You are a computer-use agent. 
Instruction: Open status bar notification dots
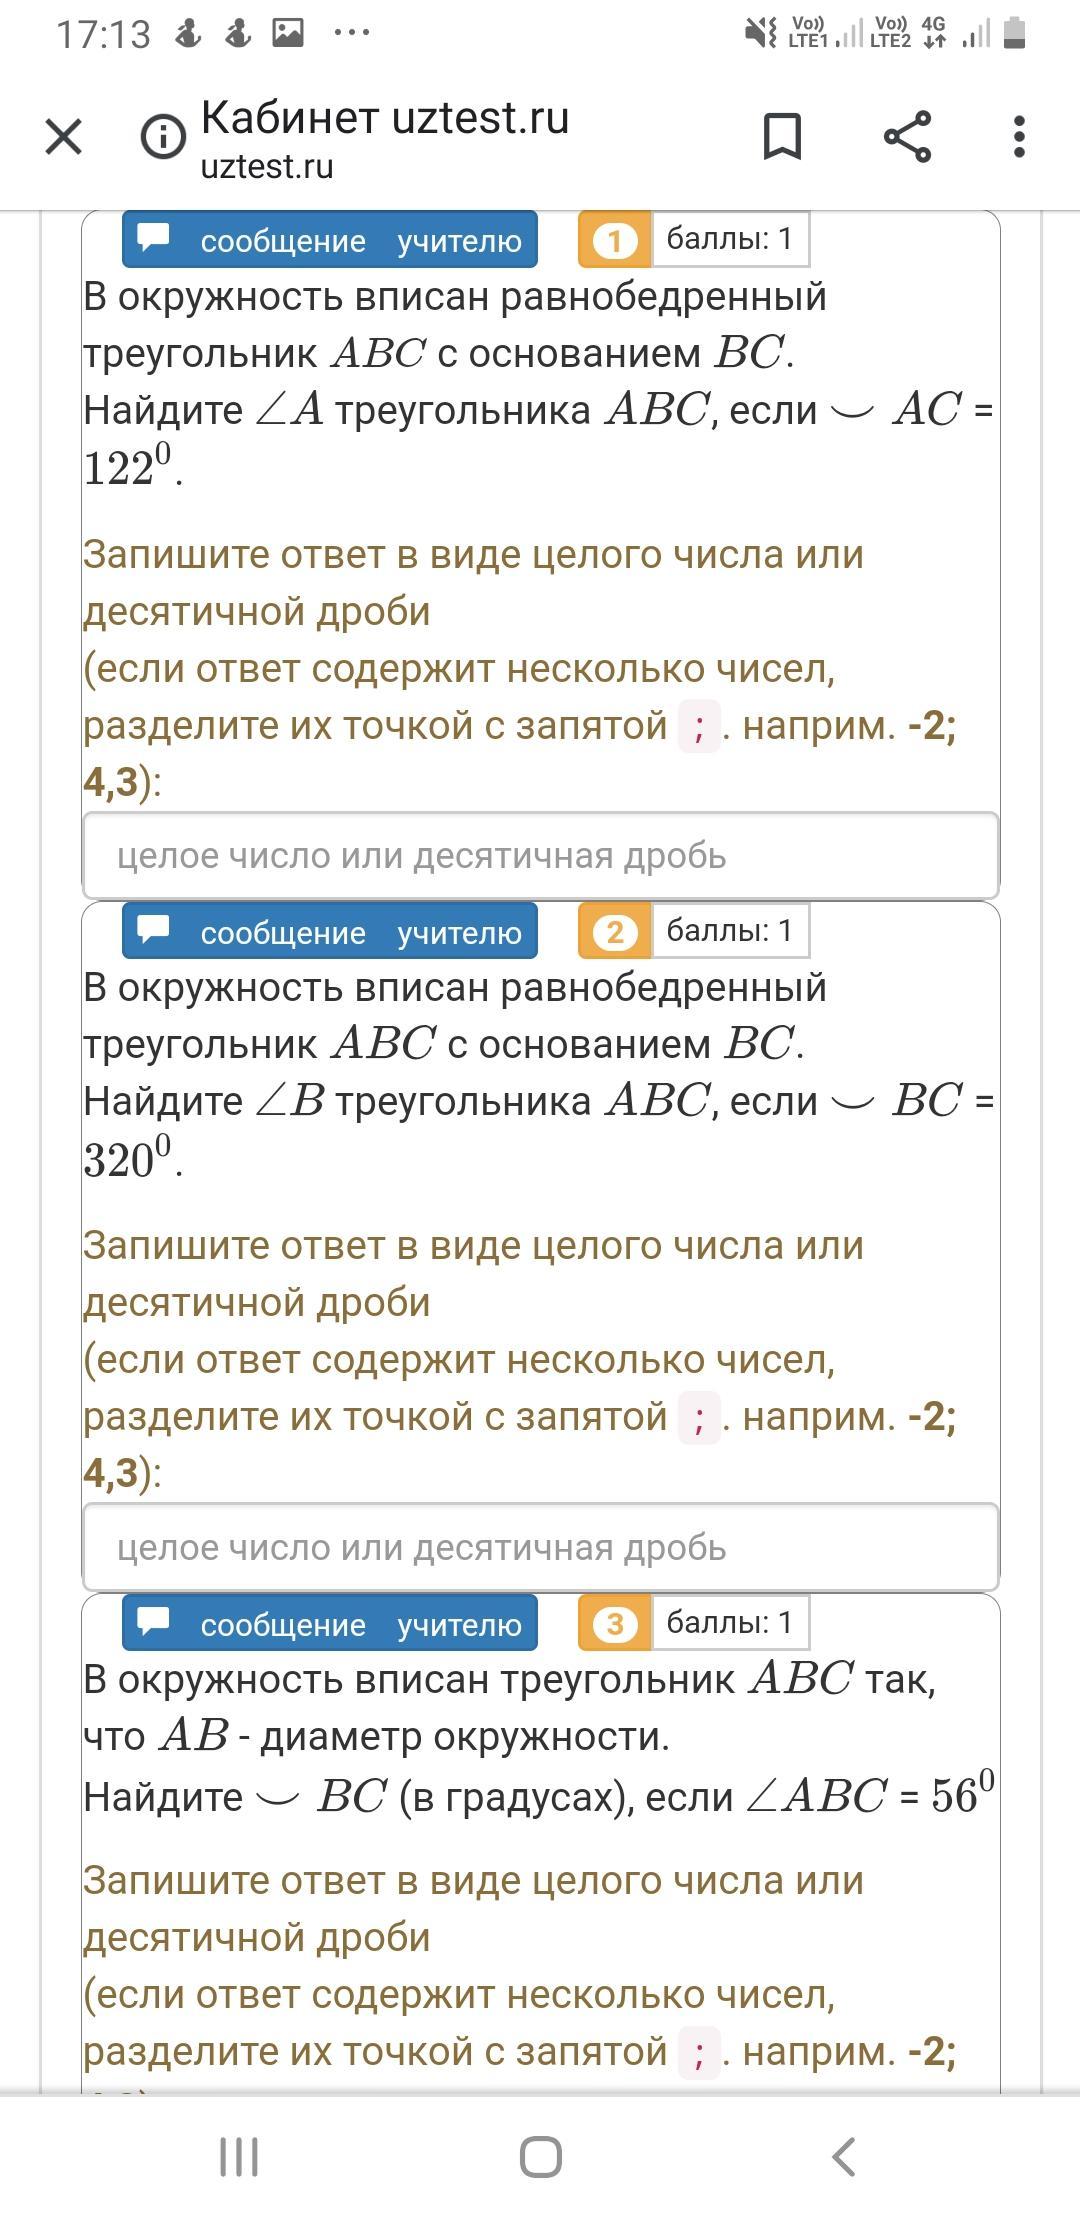352,33
